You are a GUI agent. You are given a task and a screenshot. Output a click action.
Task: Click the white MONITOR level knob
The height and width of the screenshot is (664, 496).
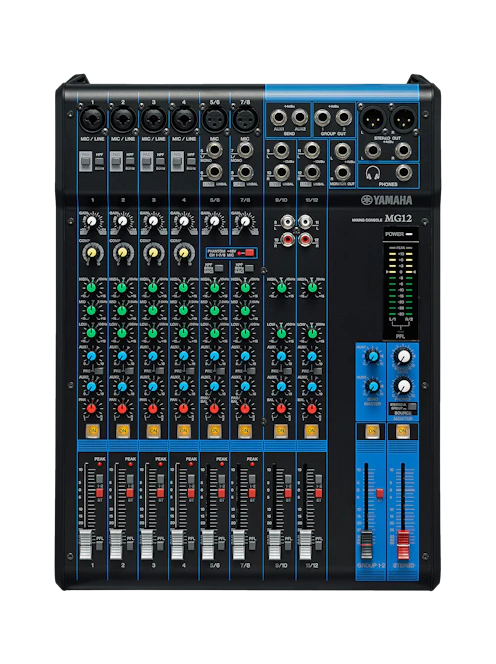[403, 356]
